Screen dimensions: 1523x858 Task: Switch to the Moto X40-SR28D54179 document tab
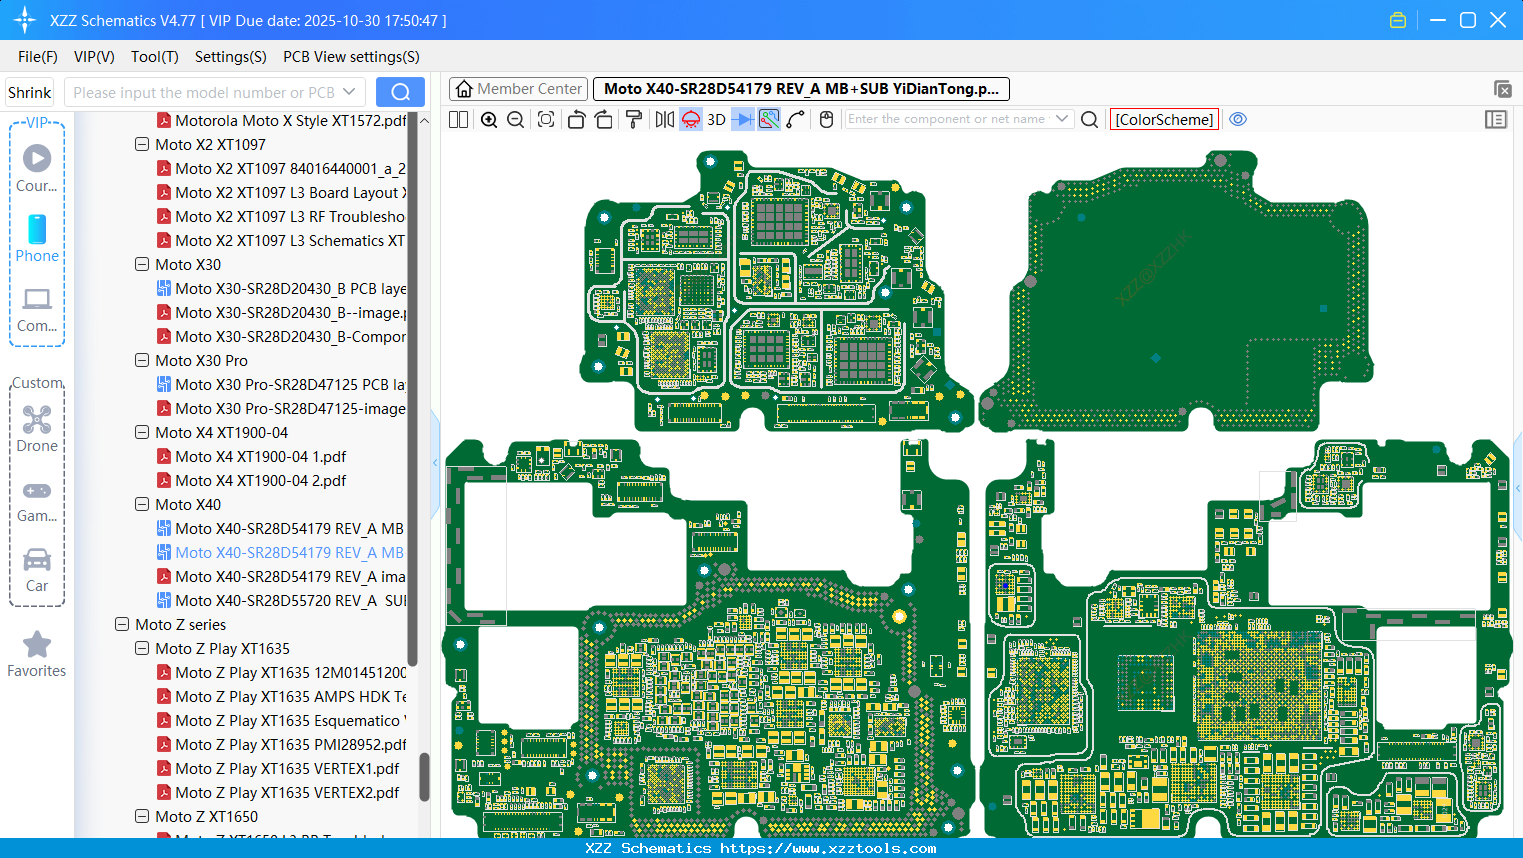point(801,89)
